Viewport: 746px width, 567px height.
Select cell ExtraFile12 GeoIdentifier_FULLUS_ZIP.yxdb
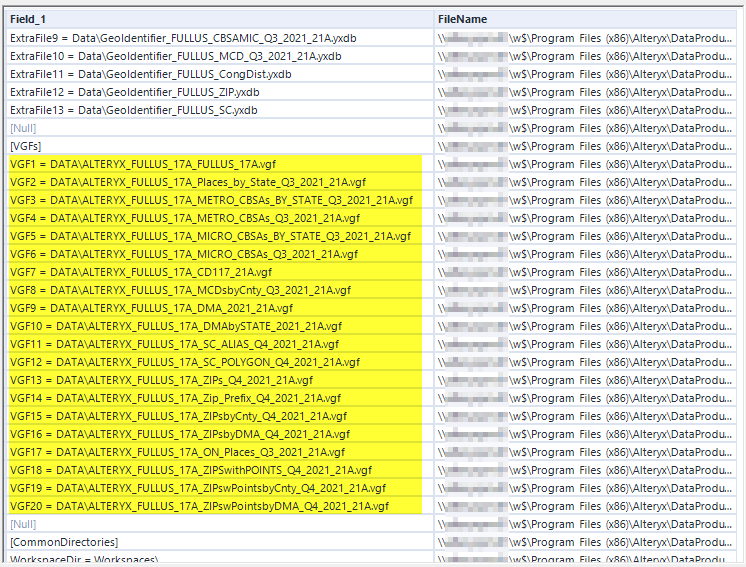click(220, 92)
